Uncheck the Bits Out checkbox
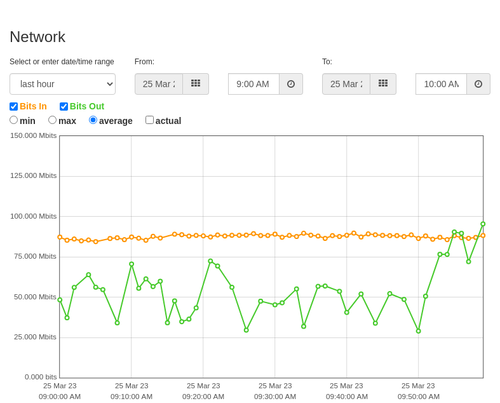 [x=64, y=106]
